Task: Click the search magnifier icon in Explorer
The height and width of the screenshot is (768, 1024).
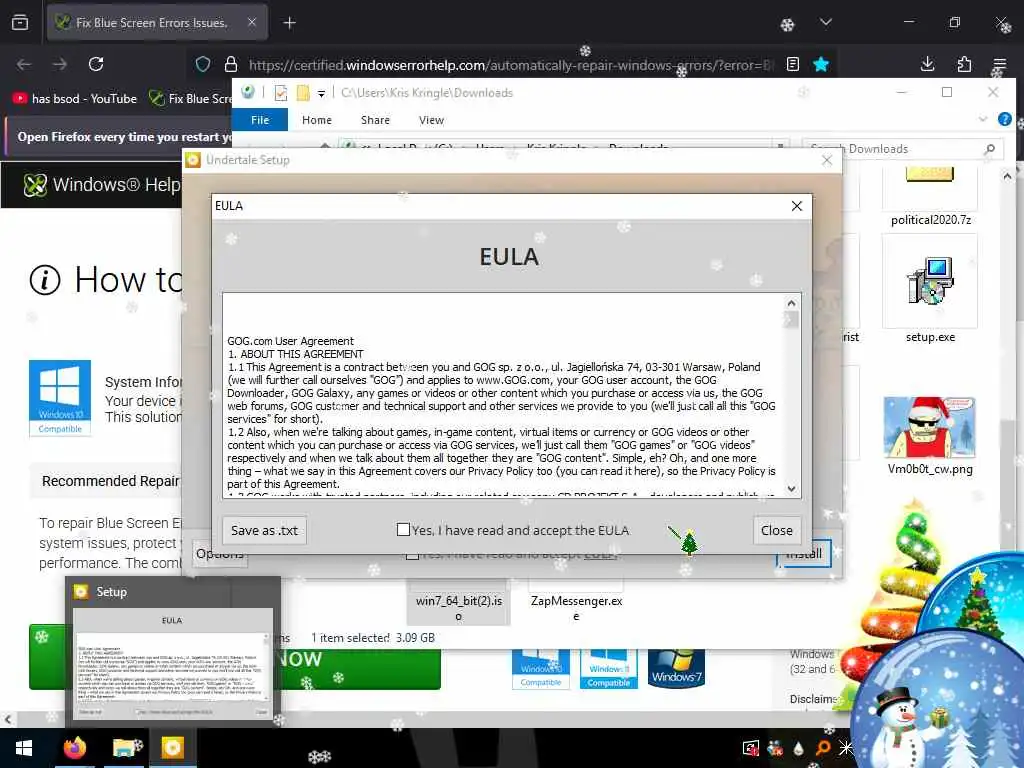Action: point(990,149)
